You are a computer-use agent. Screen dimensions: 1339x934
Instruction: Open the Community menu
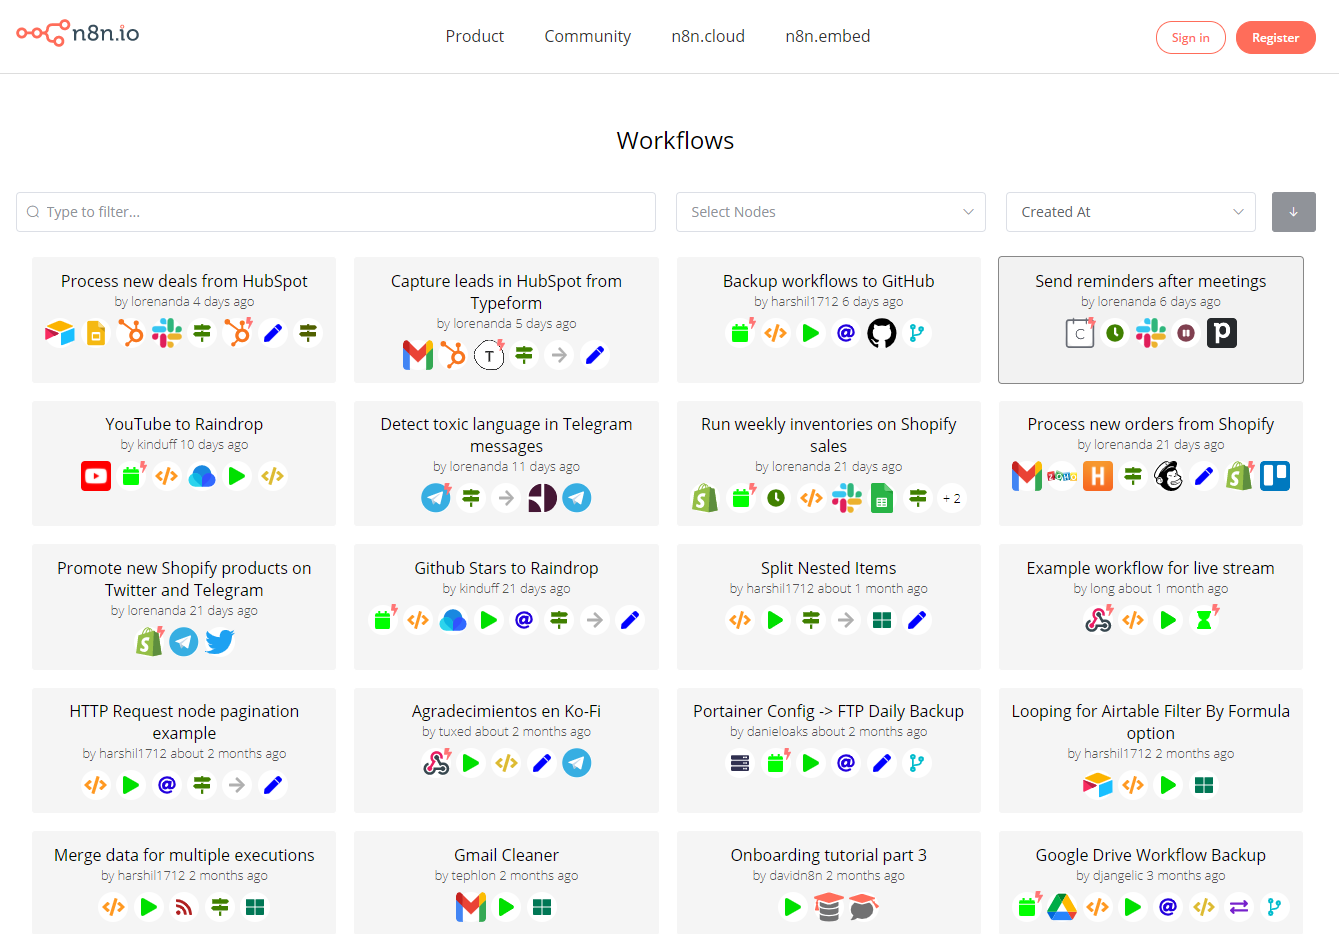[x=587, y=36]
